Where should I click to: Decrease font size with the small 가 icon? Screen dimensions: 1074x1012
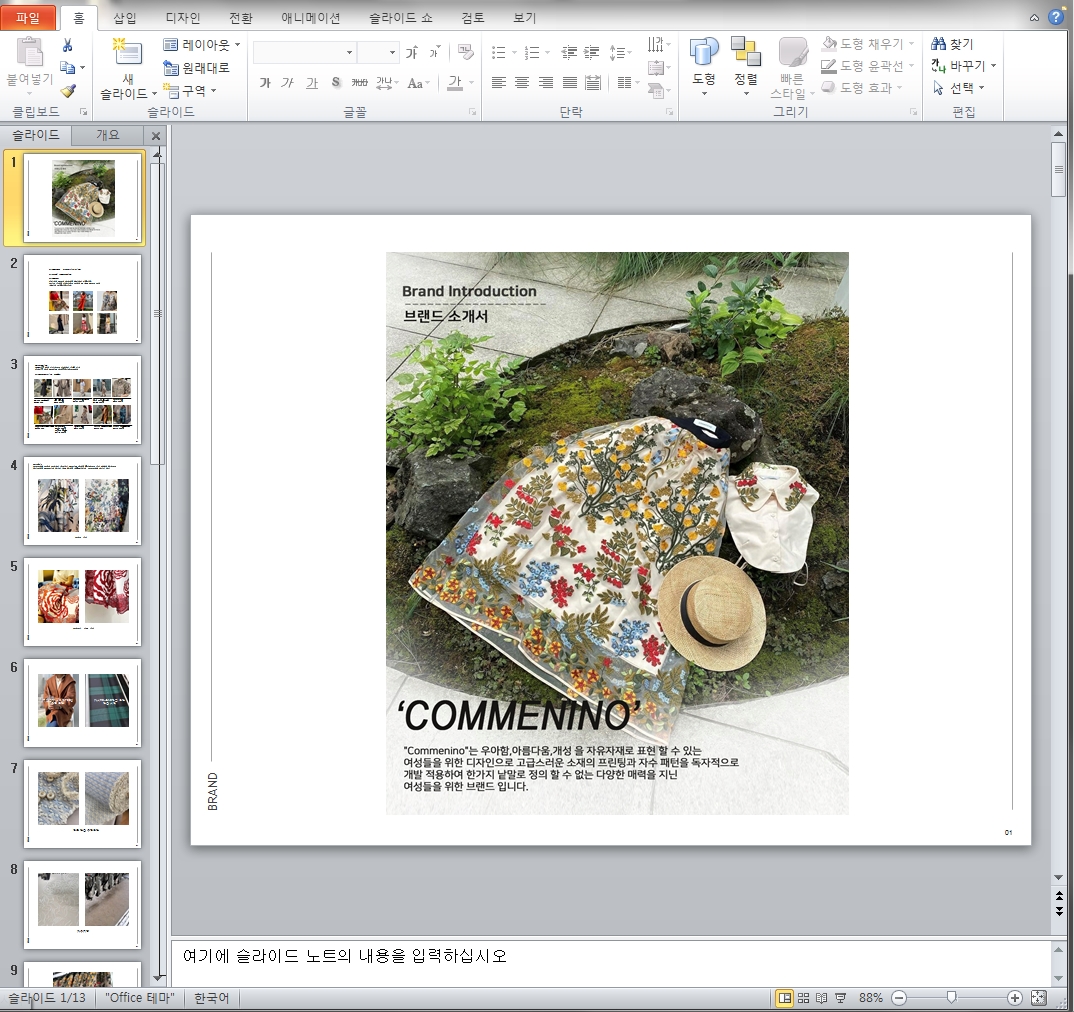434,53
